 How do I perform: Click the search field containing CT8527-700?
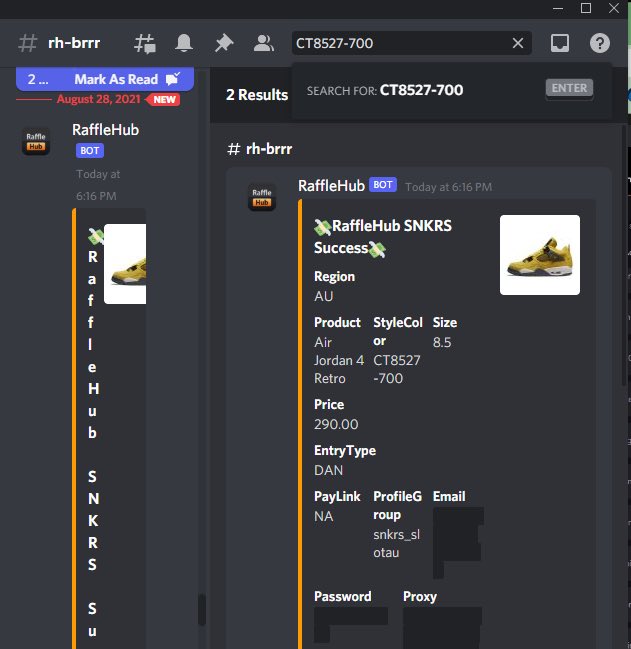[411, 43]
